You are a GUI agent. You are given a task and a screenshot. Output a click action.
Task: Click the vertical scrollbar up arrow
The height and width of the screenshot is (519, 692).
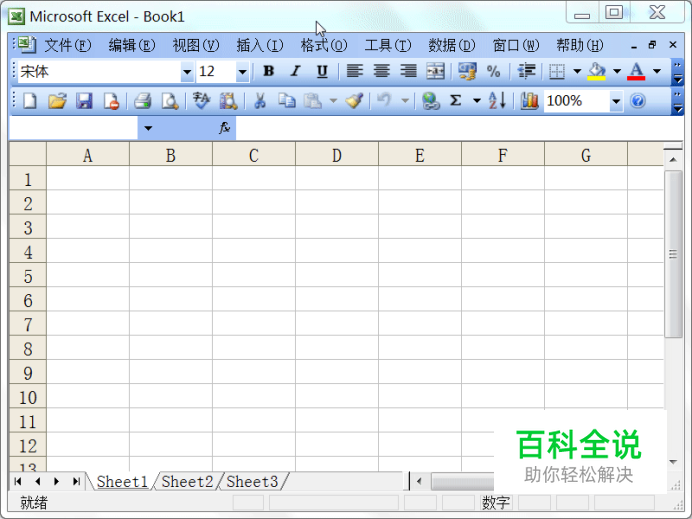point(673,160)
